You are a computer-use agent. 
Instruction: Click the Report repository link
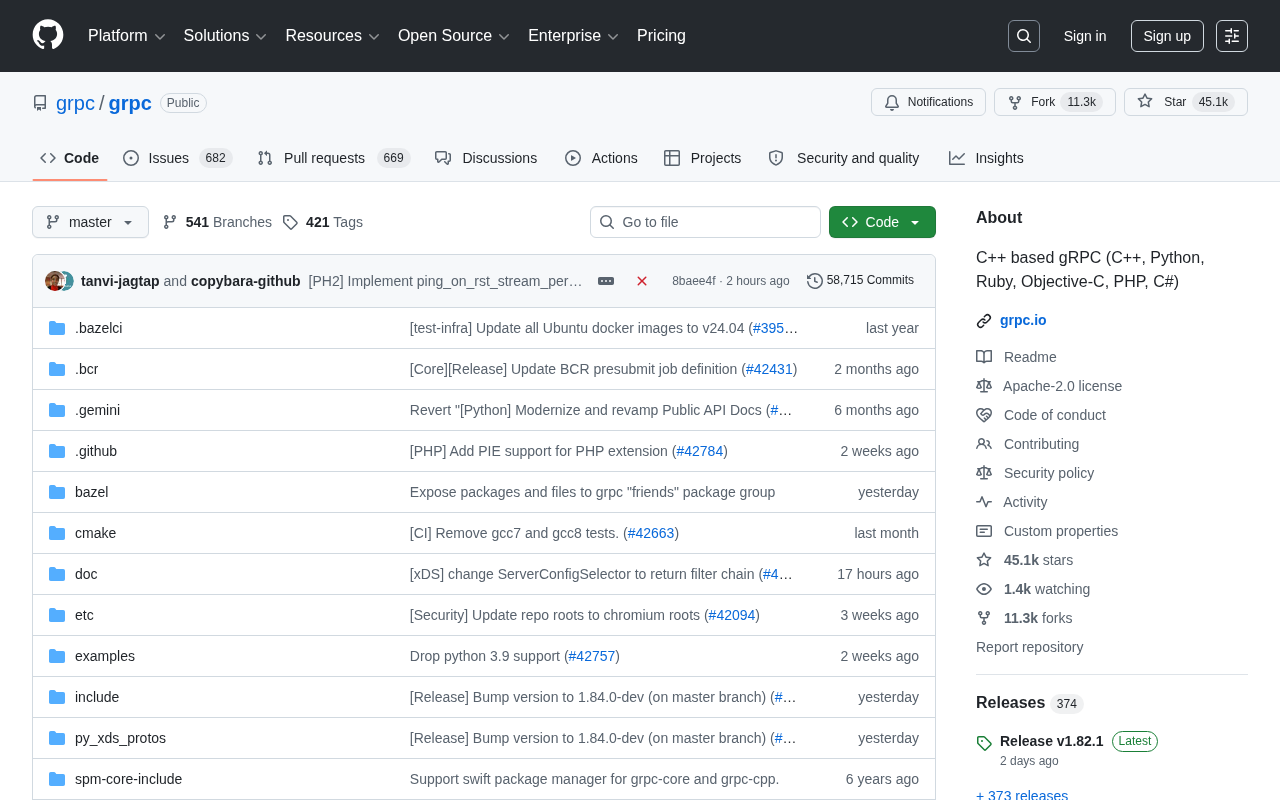pos(1029,647)
